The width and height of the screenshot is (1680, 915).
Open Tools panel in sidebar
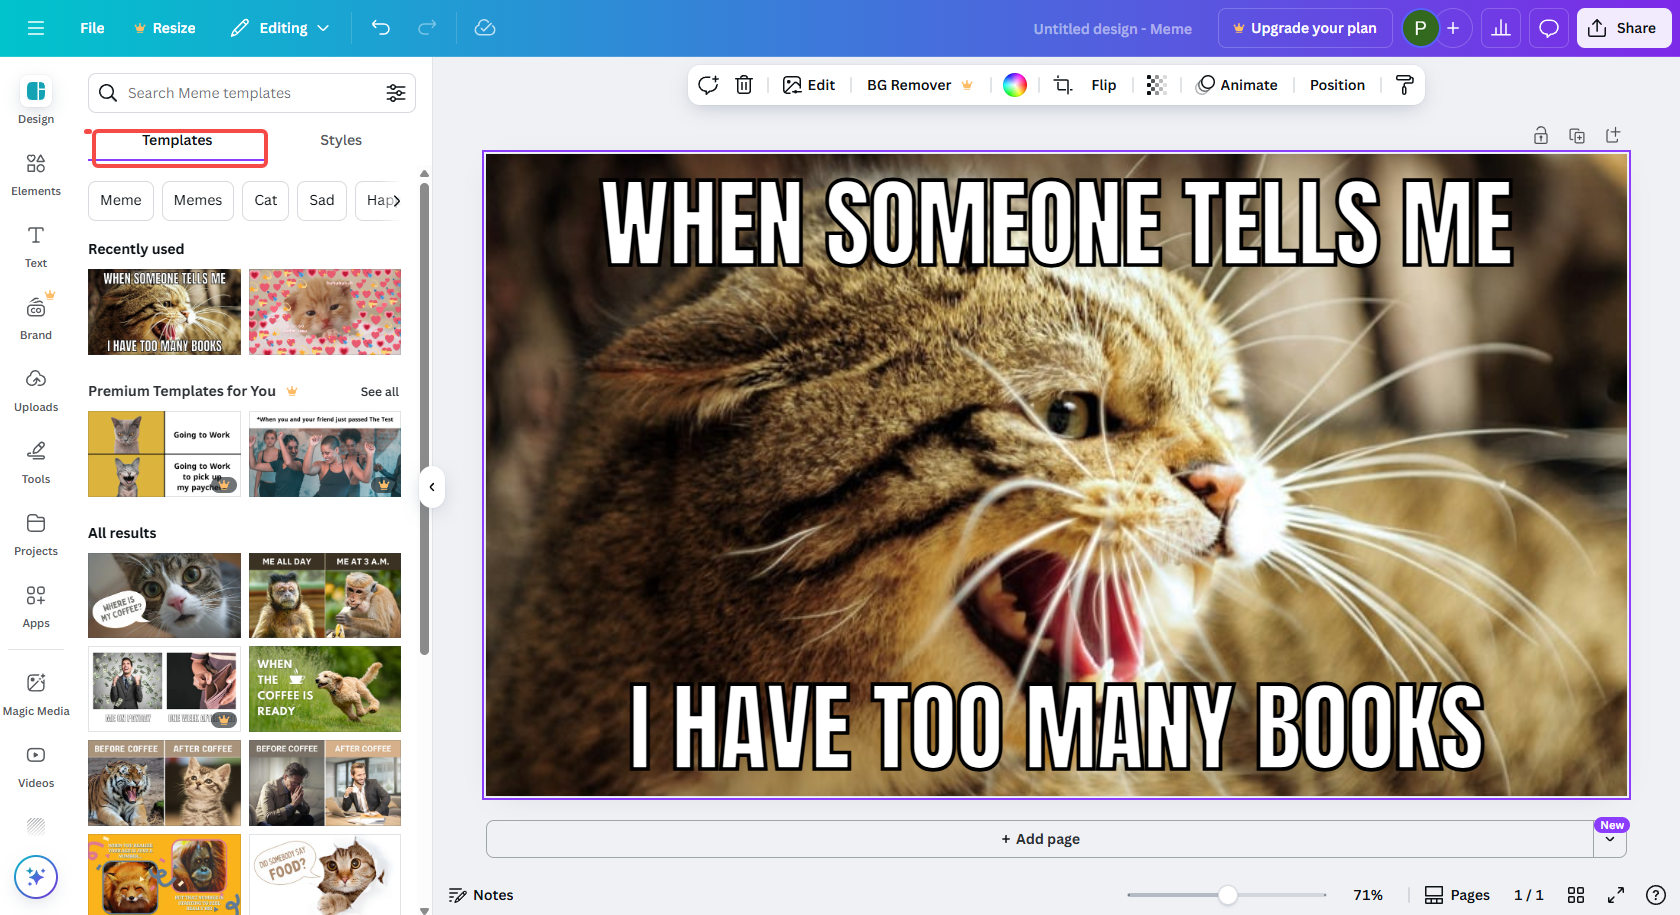click(36, 463)
